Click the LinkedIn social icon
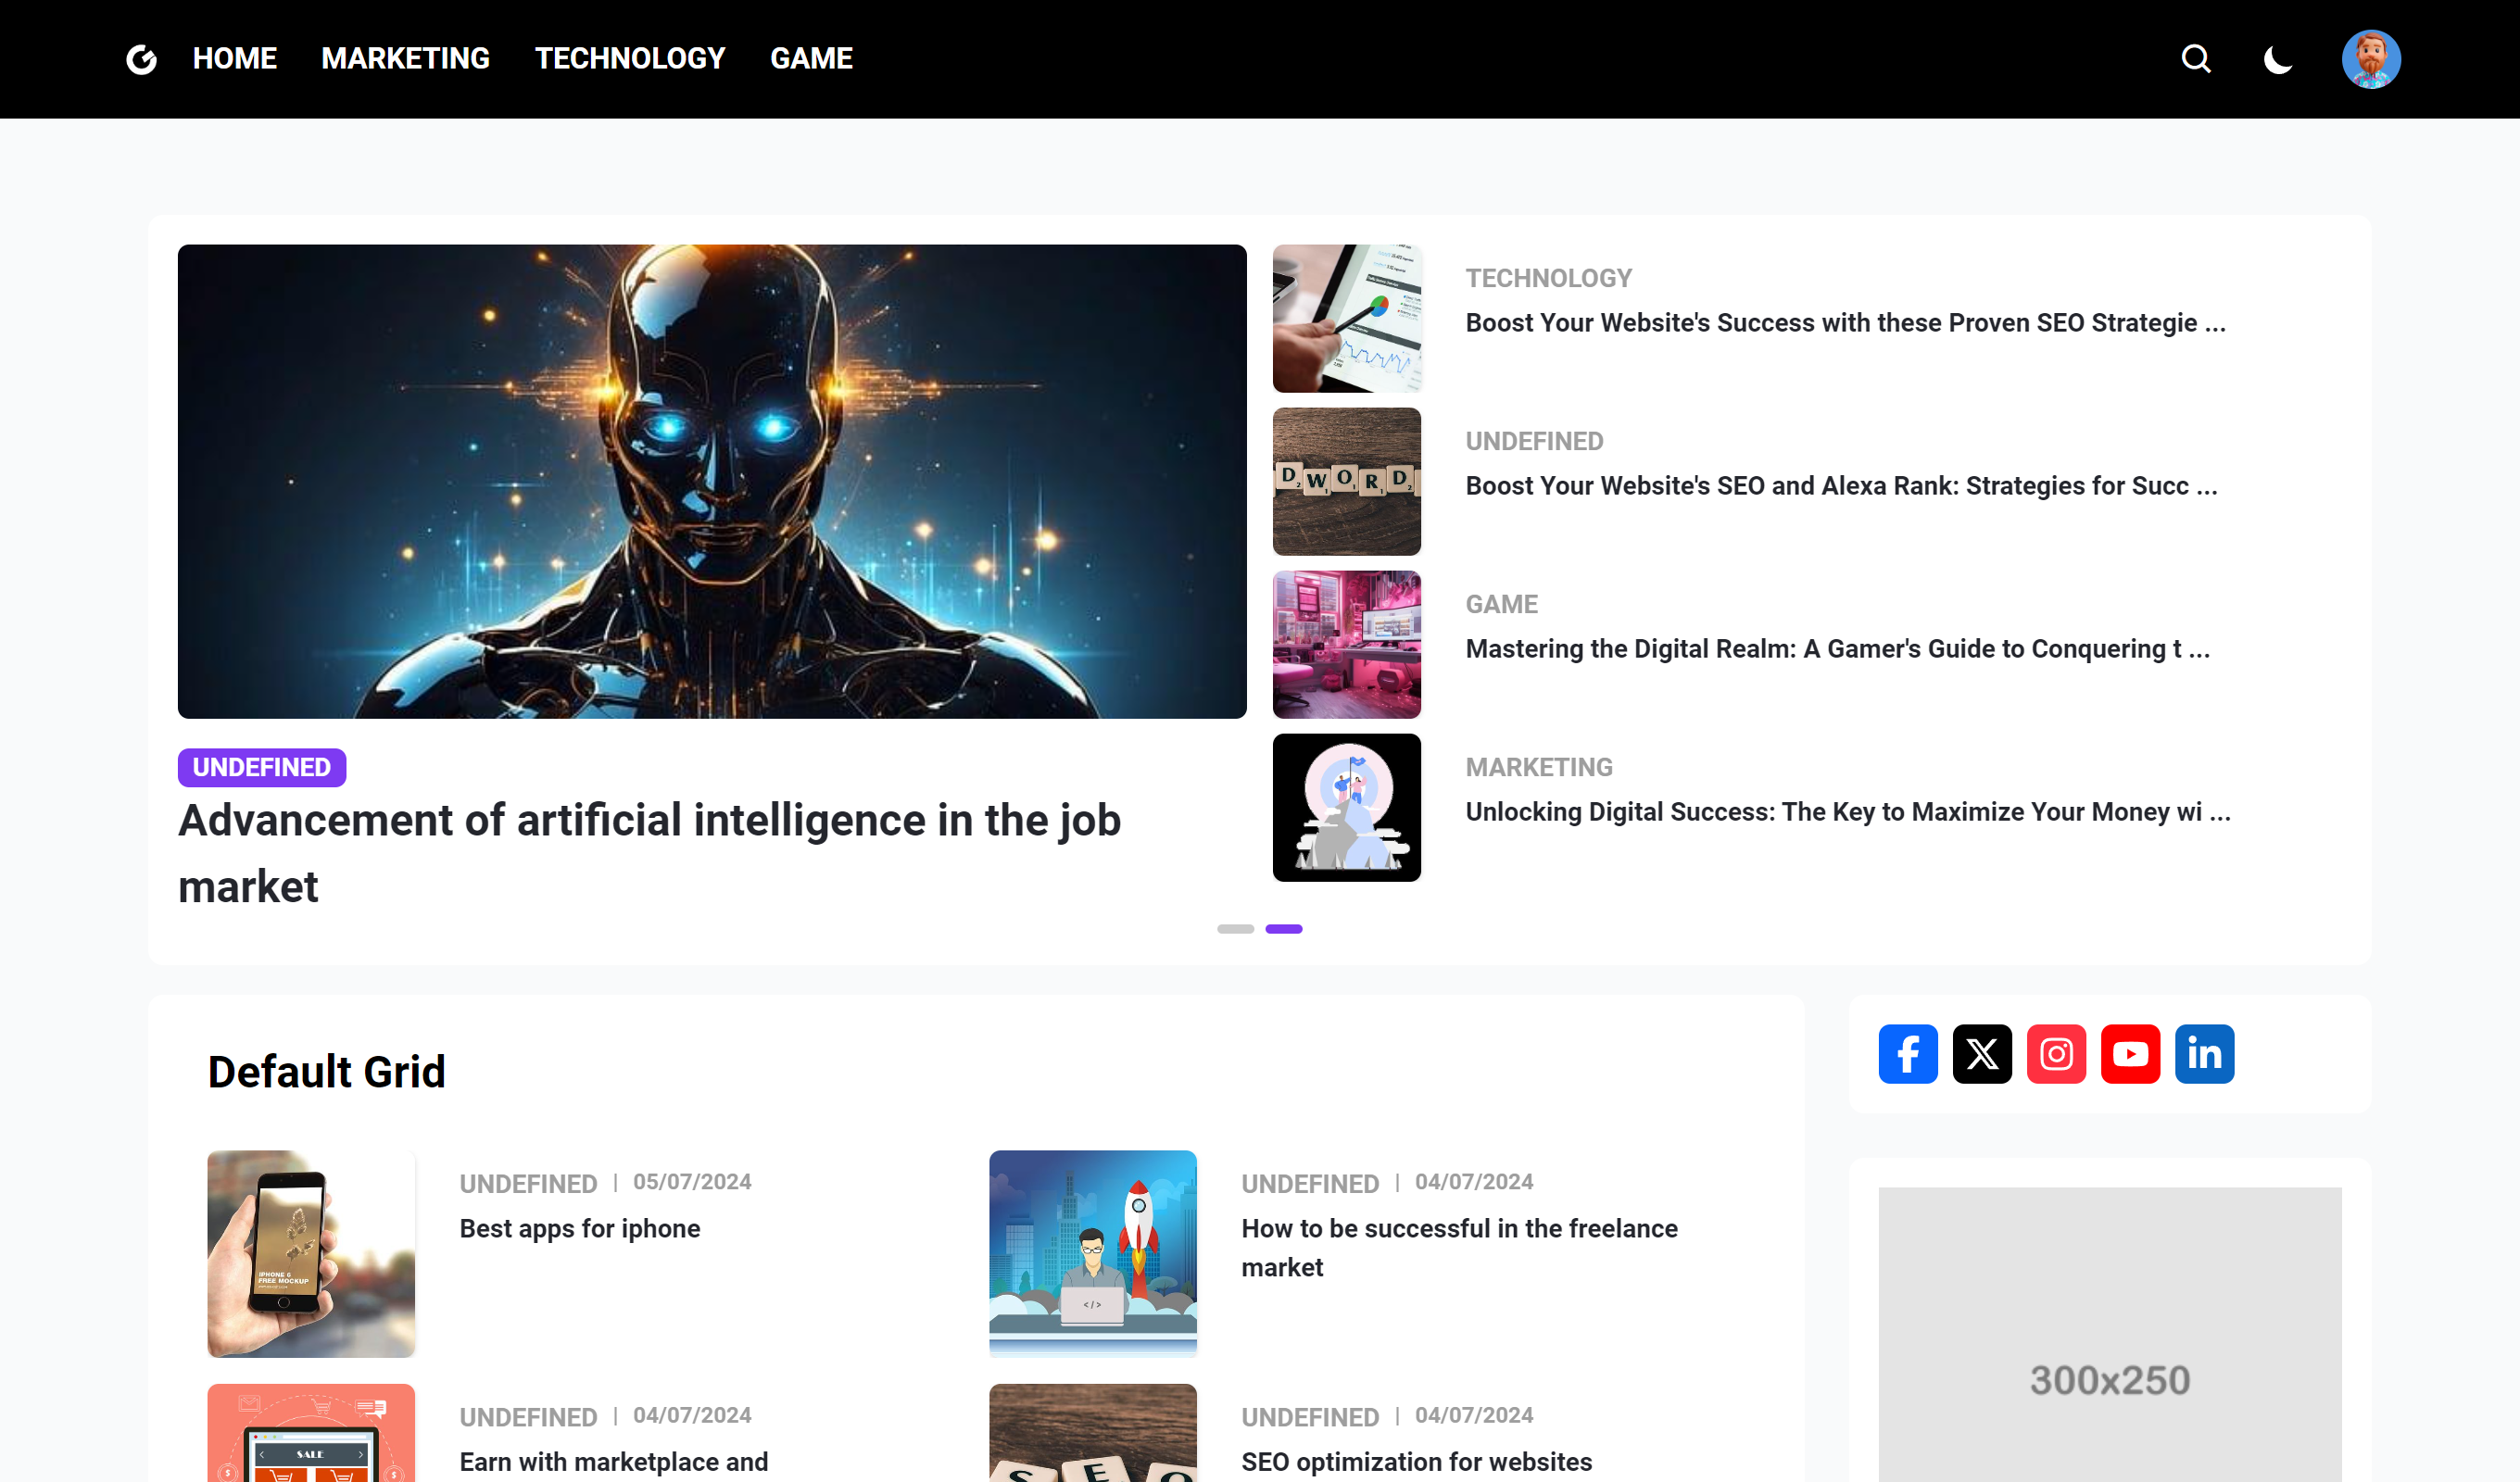This screenshot has width=2520, height=1482. click(x=2203, y=1053)
